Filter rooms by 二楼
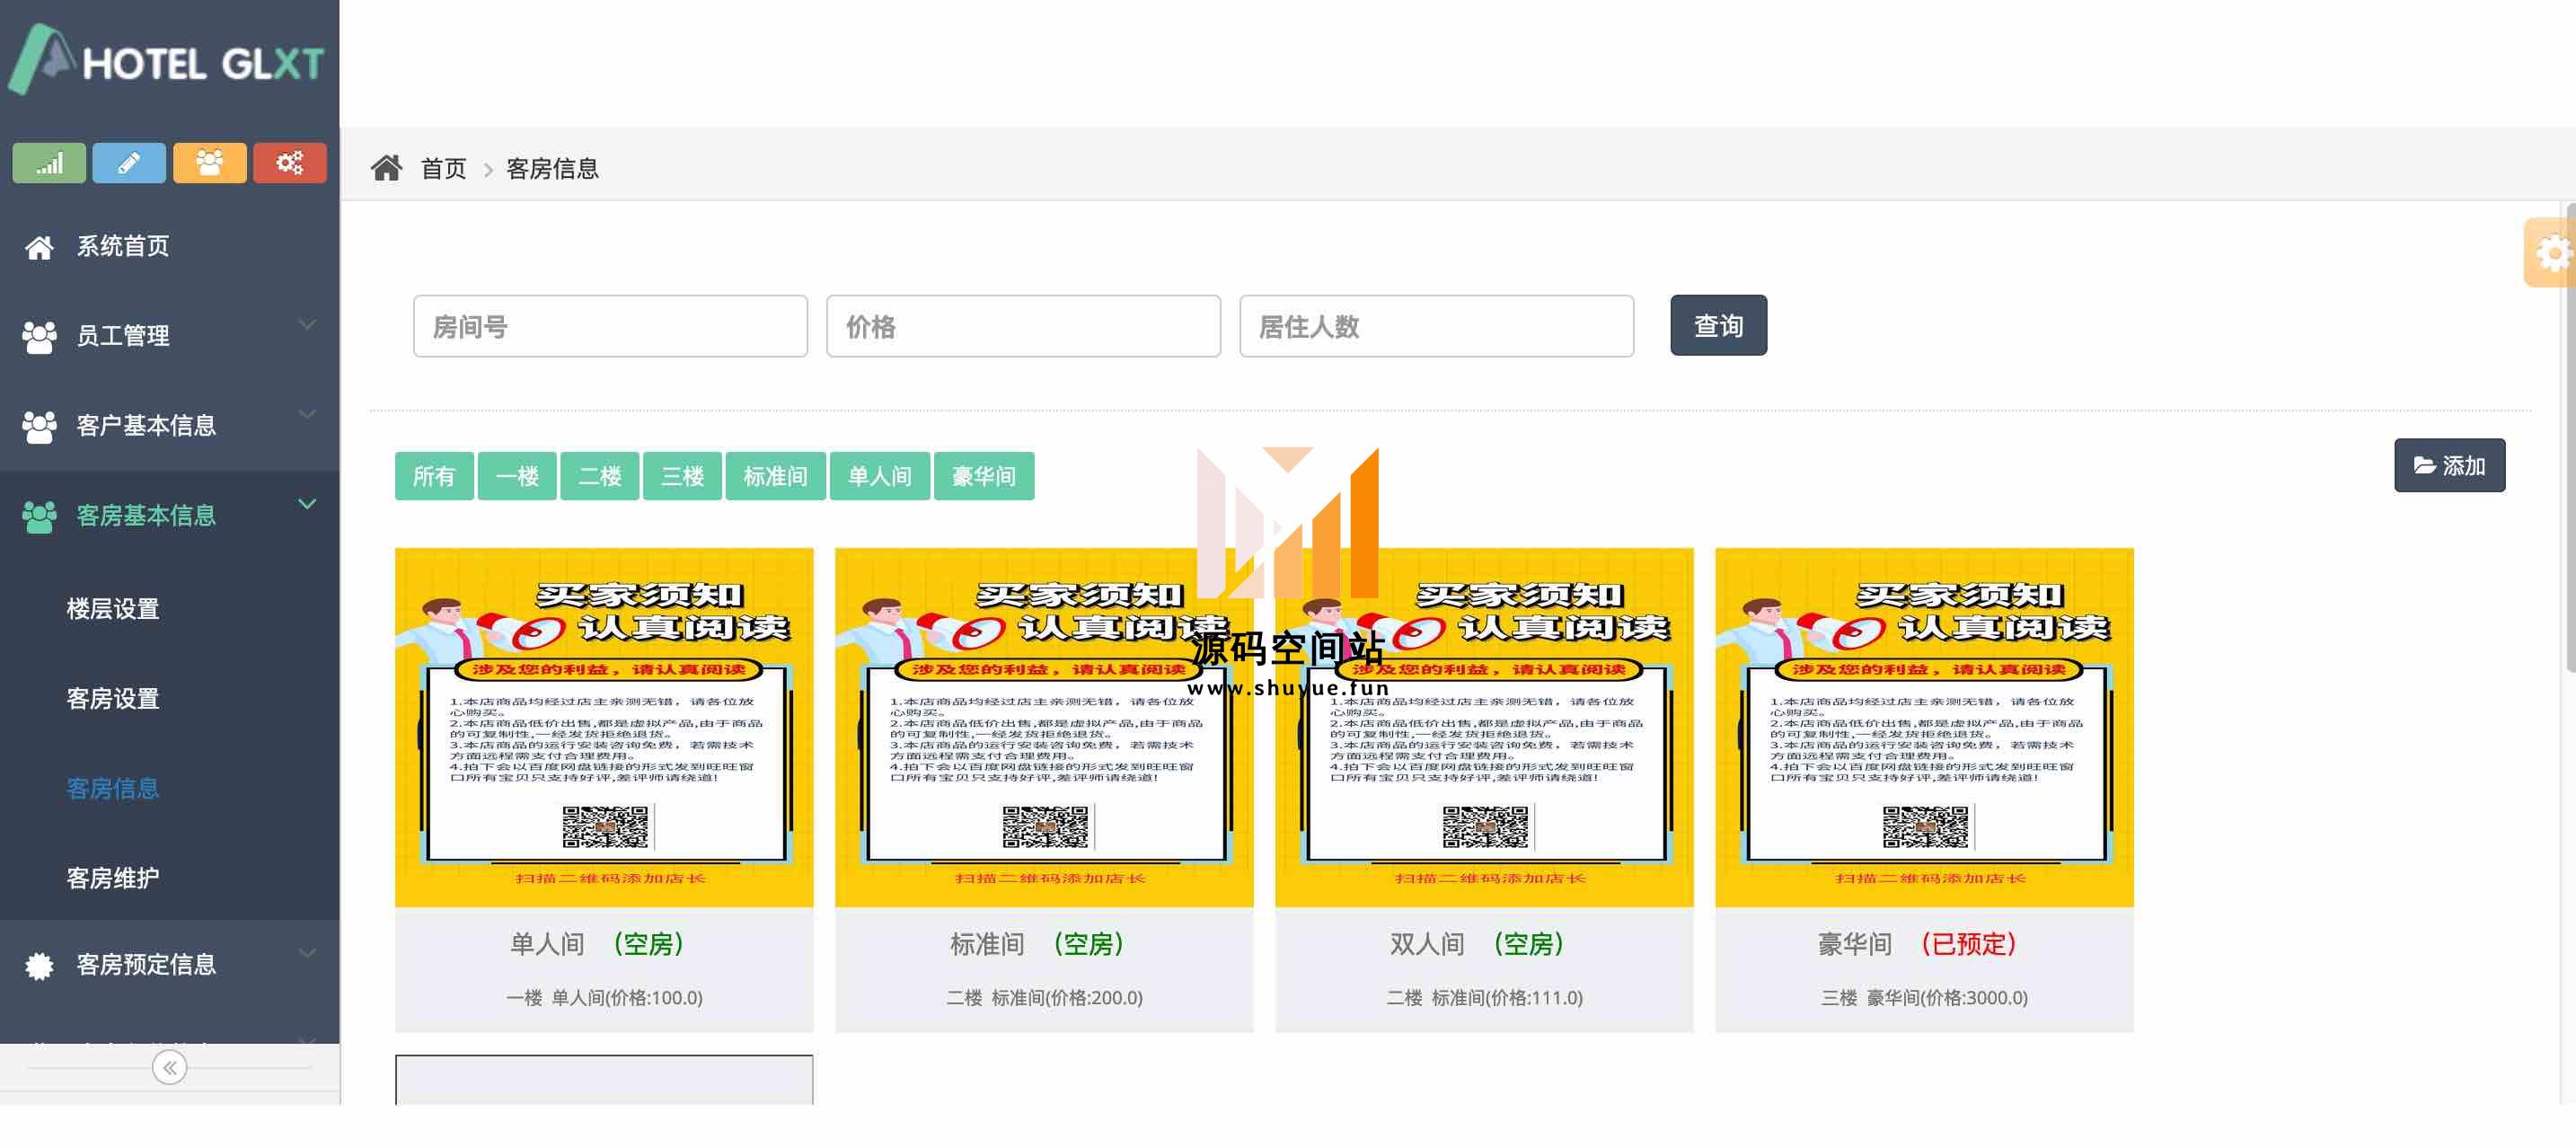This screenshot has width=2576, height=1148. [x=600, y=476]
